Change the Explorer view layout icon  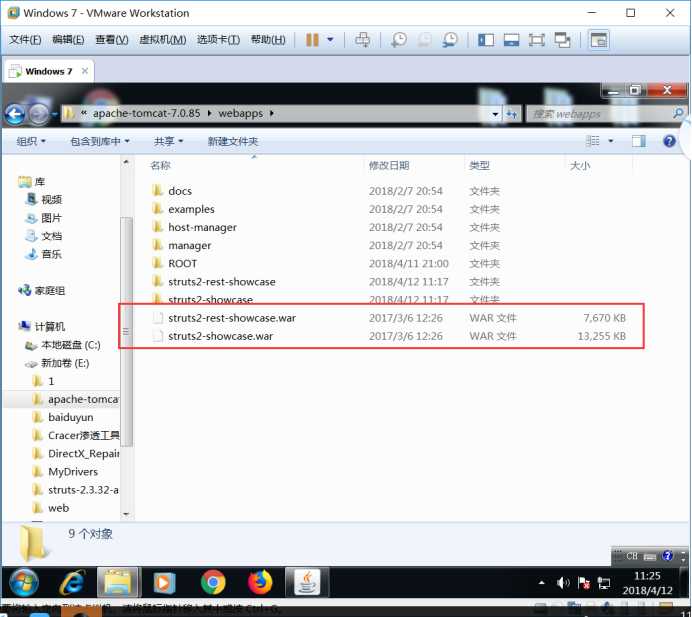click(592, 141)
